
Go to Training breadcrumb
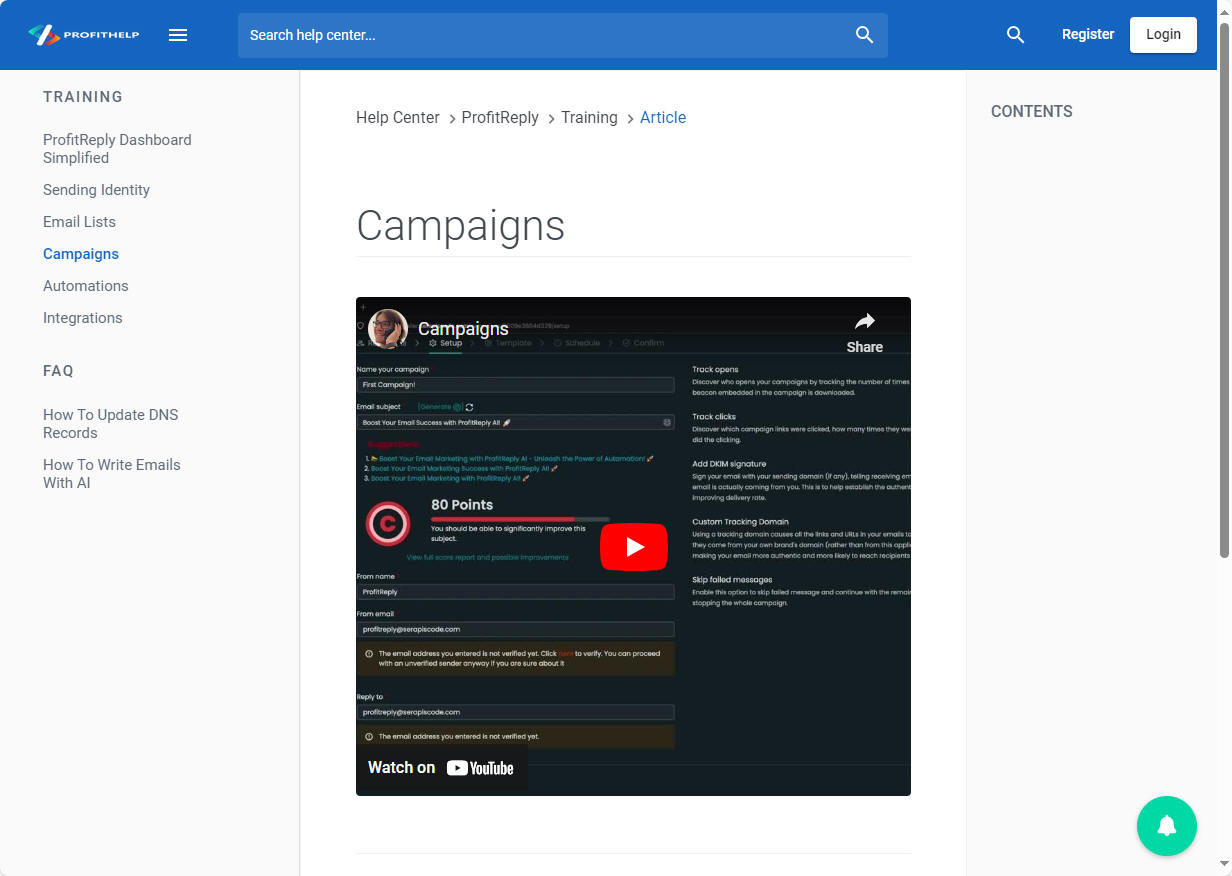tap(589, 118)
